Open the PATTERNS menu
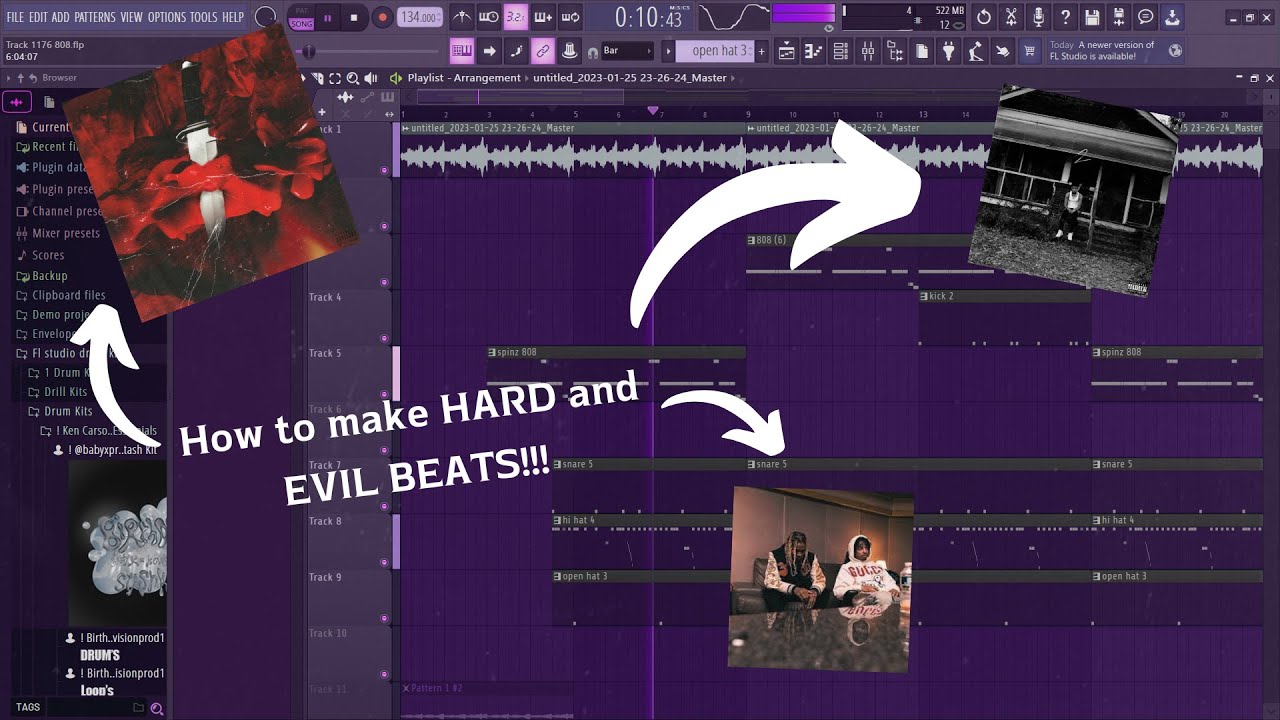 tap(94, 17)
